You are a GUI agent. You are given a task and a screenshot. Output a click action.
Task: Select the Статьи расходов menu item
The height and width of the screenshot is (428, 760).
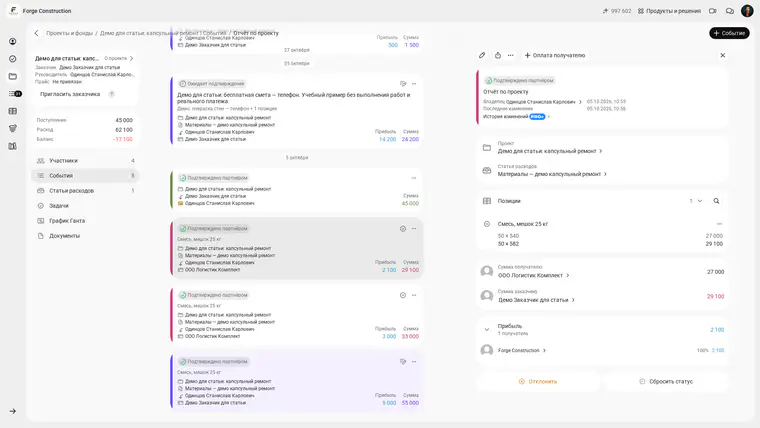pyautogui.click(x=85, y=190)
